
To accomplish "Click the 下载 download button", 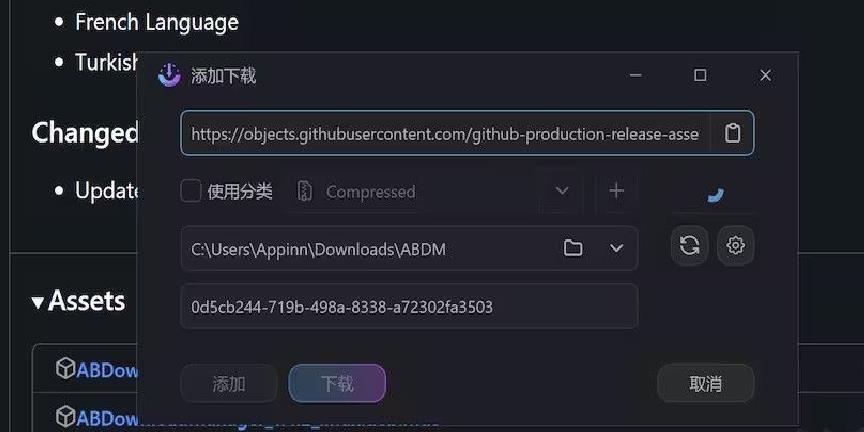I will coord(337,384).
